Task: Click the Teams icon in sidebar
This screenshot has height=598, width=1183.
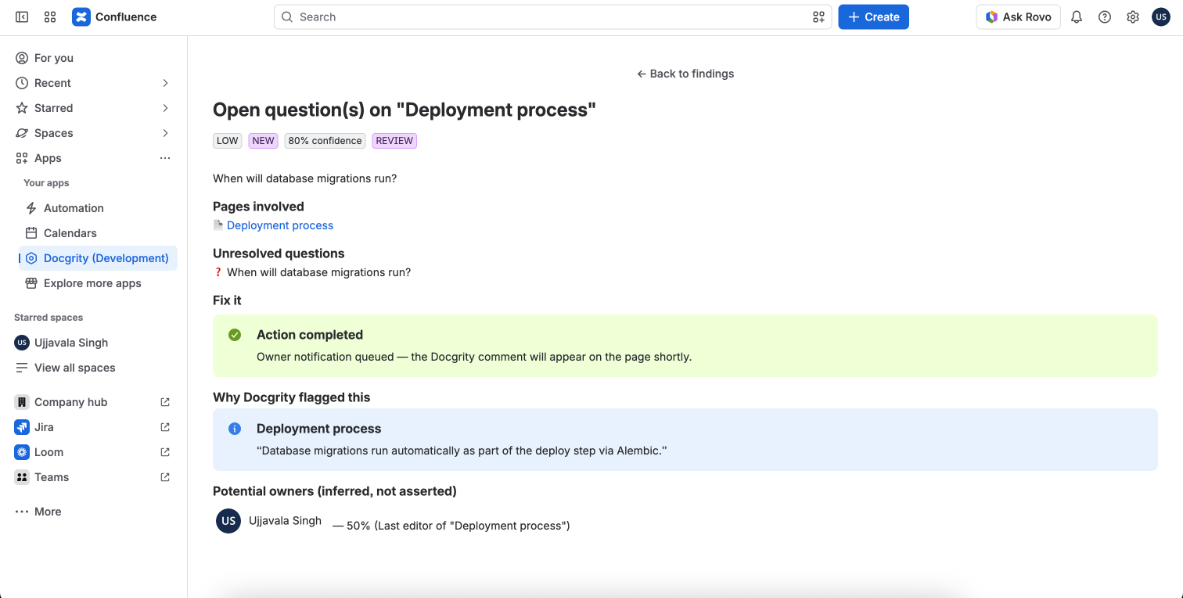Action: (x=22, y=477)
